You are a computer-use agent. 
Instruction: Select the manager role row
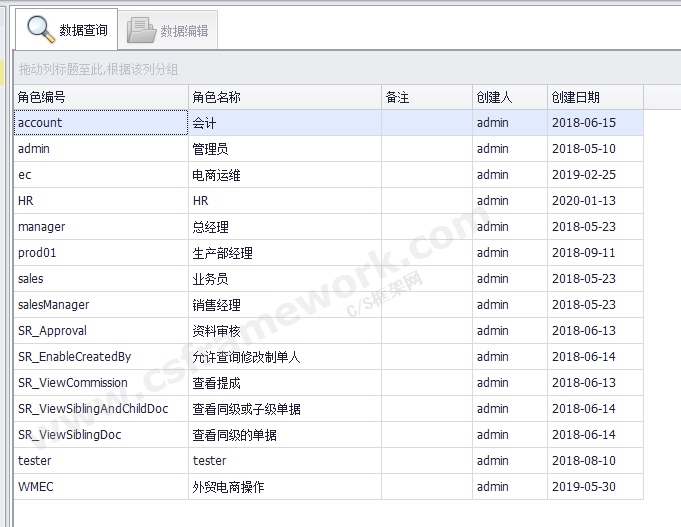click(329, 227)
